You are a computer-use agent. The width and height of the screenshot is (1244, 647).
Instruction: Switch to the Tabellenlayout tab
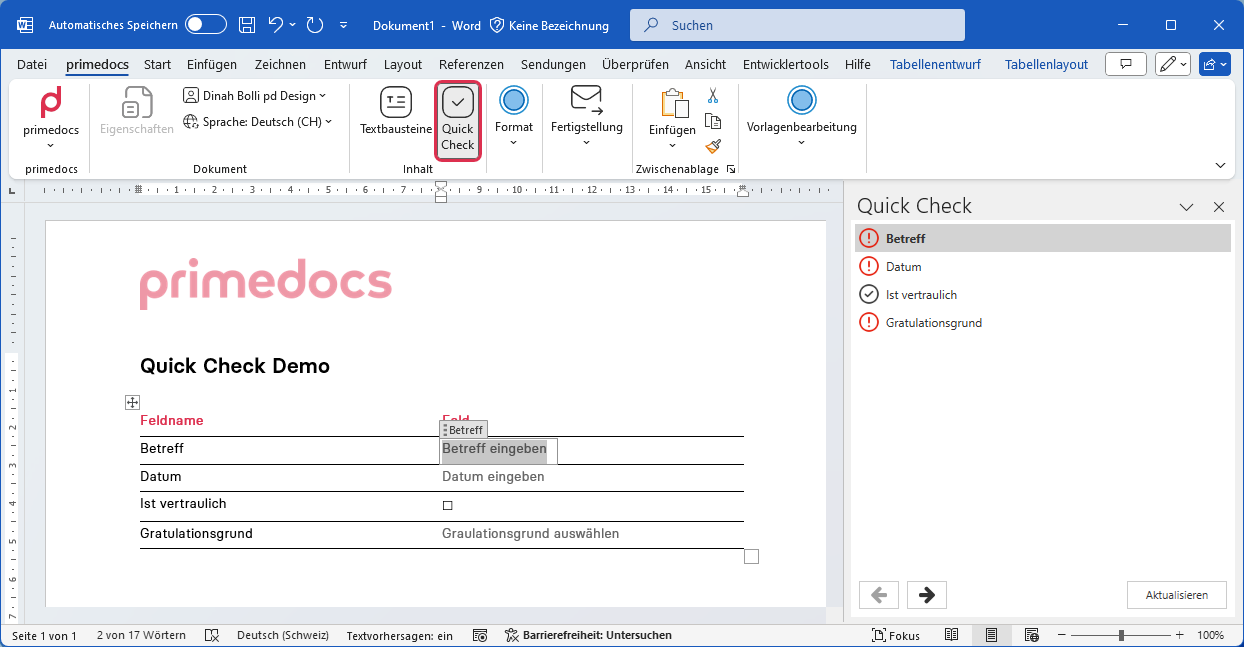1046,64
